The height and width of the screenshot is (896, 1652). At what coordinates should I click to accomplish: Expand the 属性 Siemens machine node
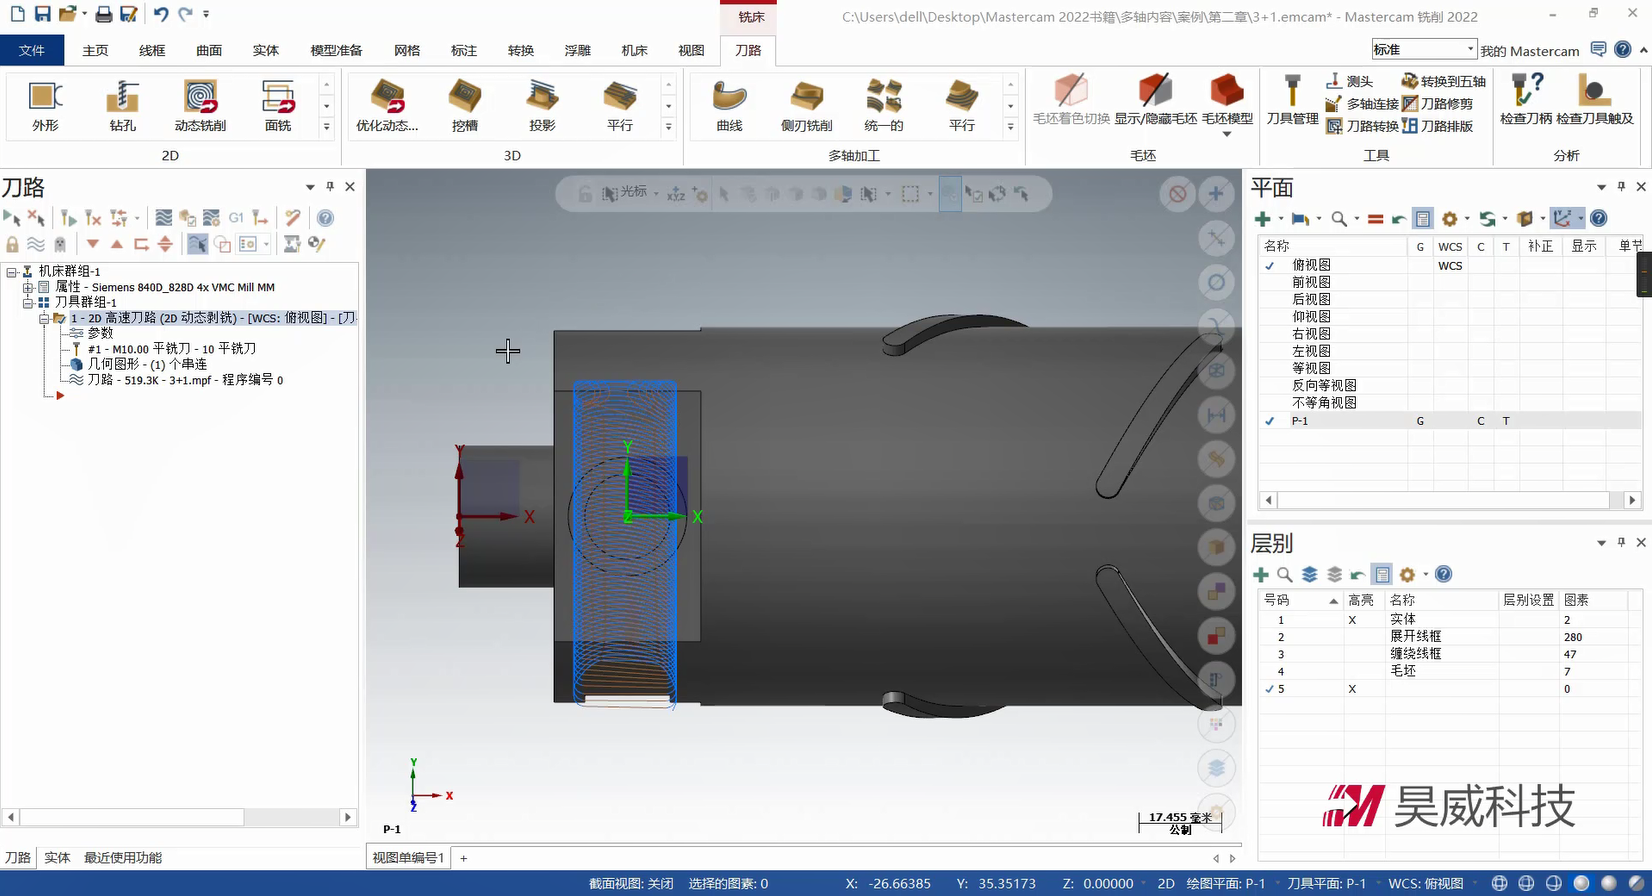click(x=28, y=287)
